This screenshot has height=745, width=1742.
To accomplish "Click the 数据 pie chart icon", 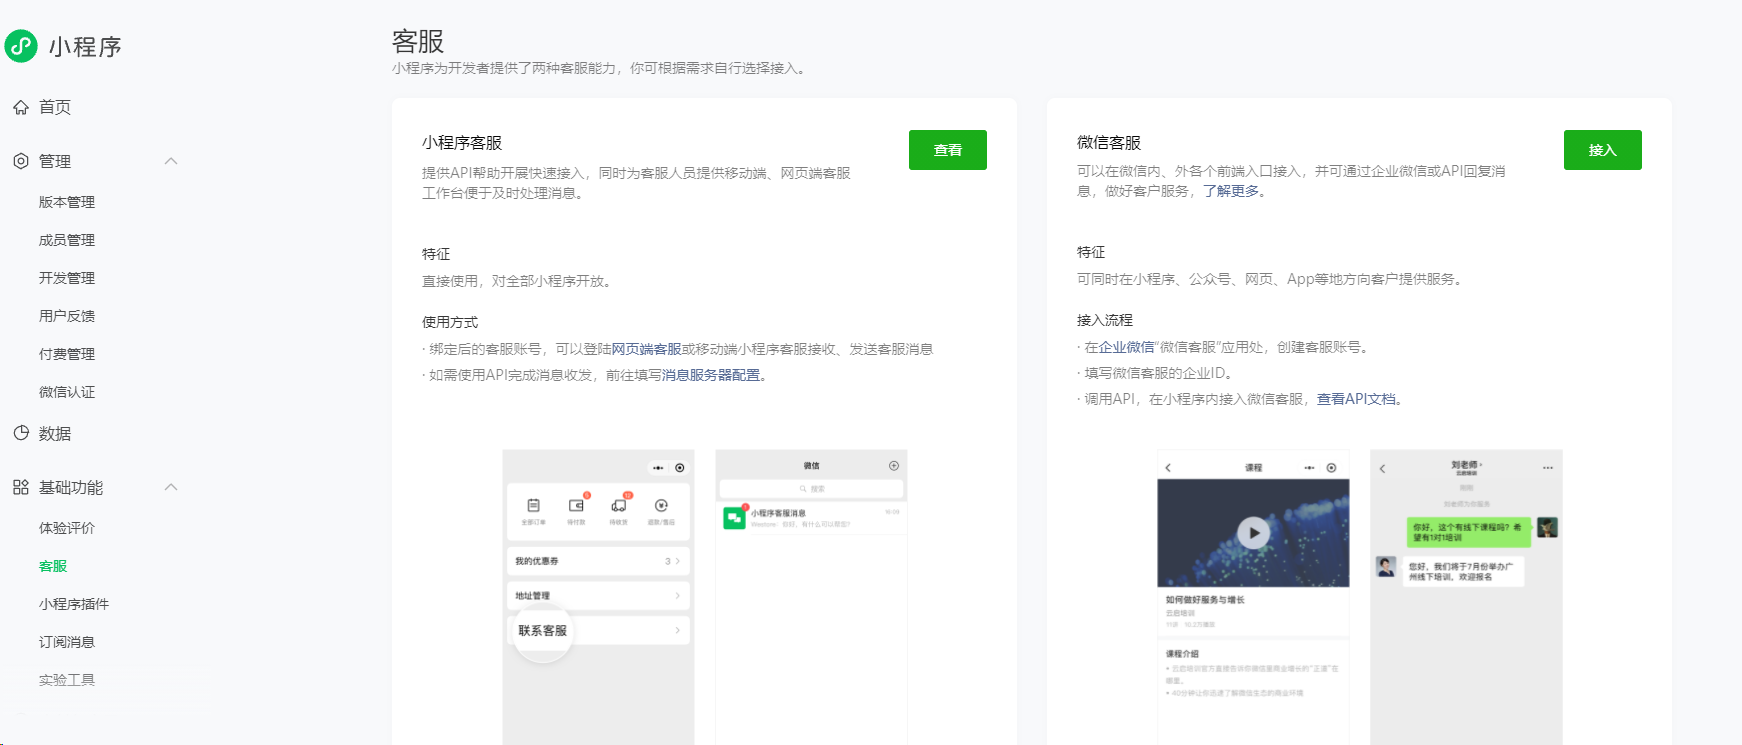I will 20,433.
